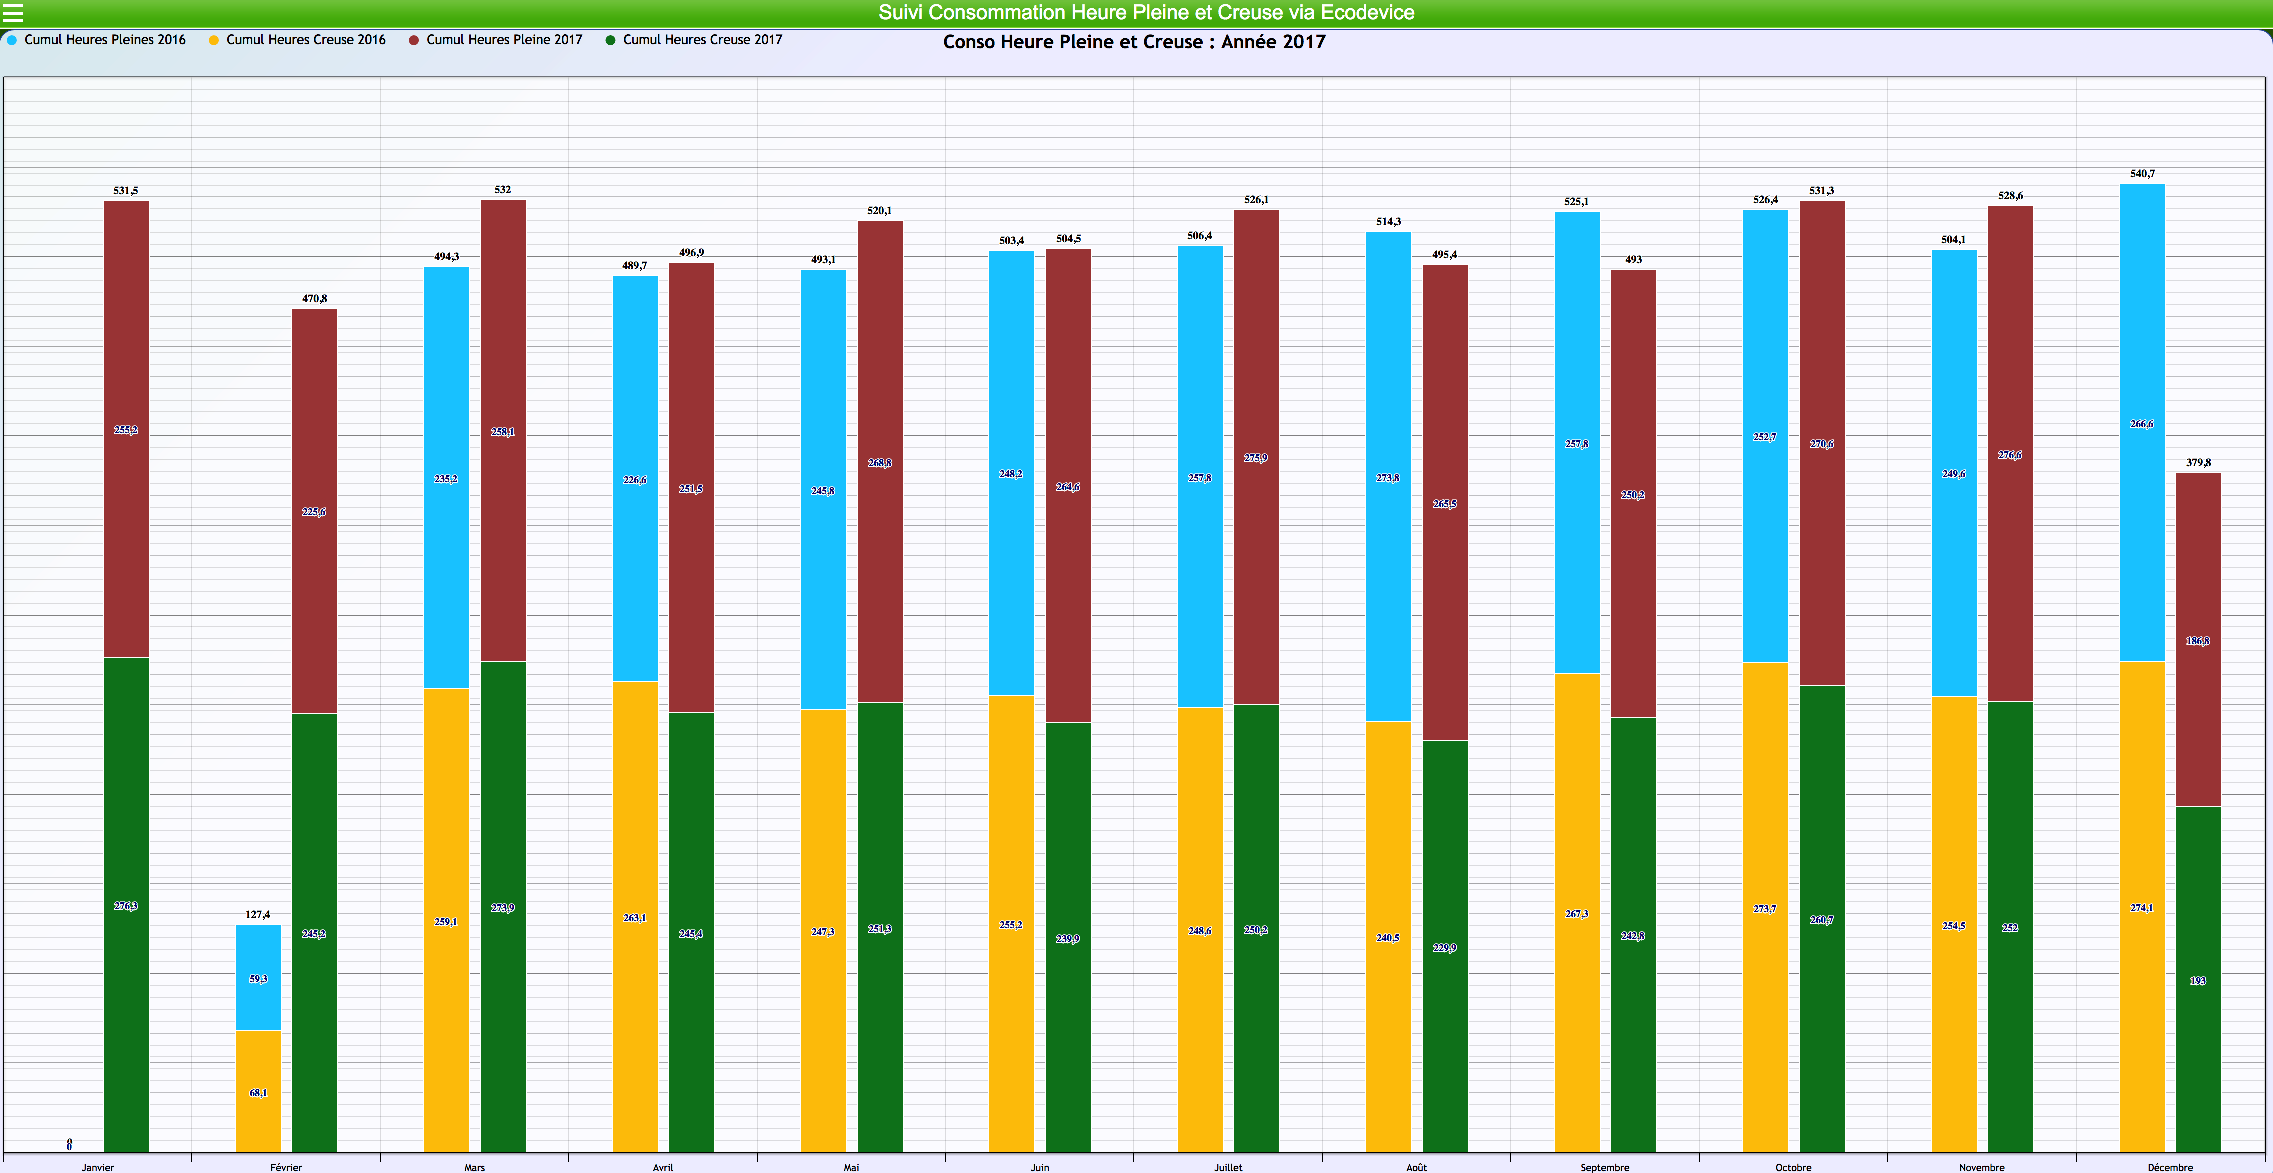Image resolution: width=2273 pixels, height=1173 pixels.
Task: Click the dark red Novembre segment labeled 276,6
Action: coord(2010,454)
